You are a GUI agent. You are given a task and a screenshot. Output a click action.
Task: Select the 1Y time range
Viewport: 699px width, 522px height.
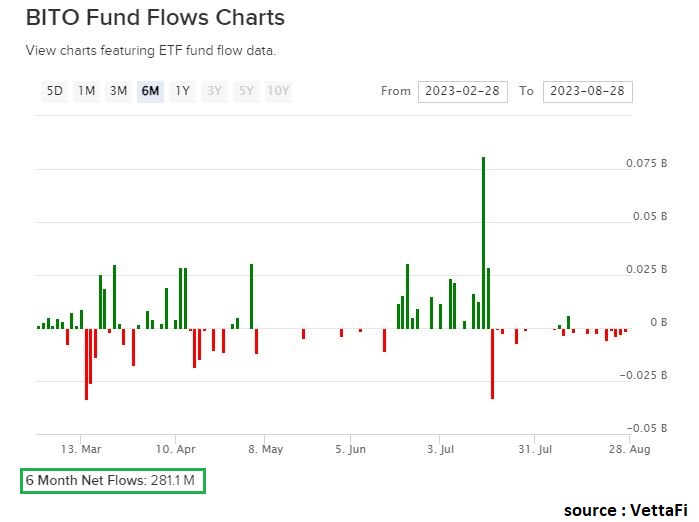182,91
